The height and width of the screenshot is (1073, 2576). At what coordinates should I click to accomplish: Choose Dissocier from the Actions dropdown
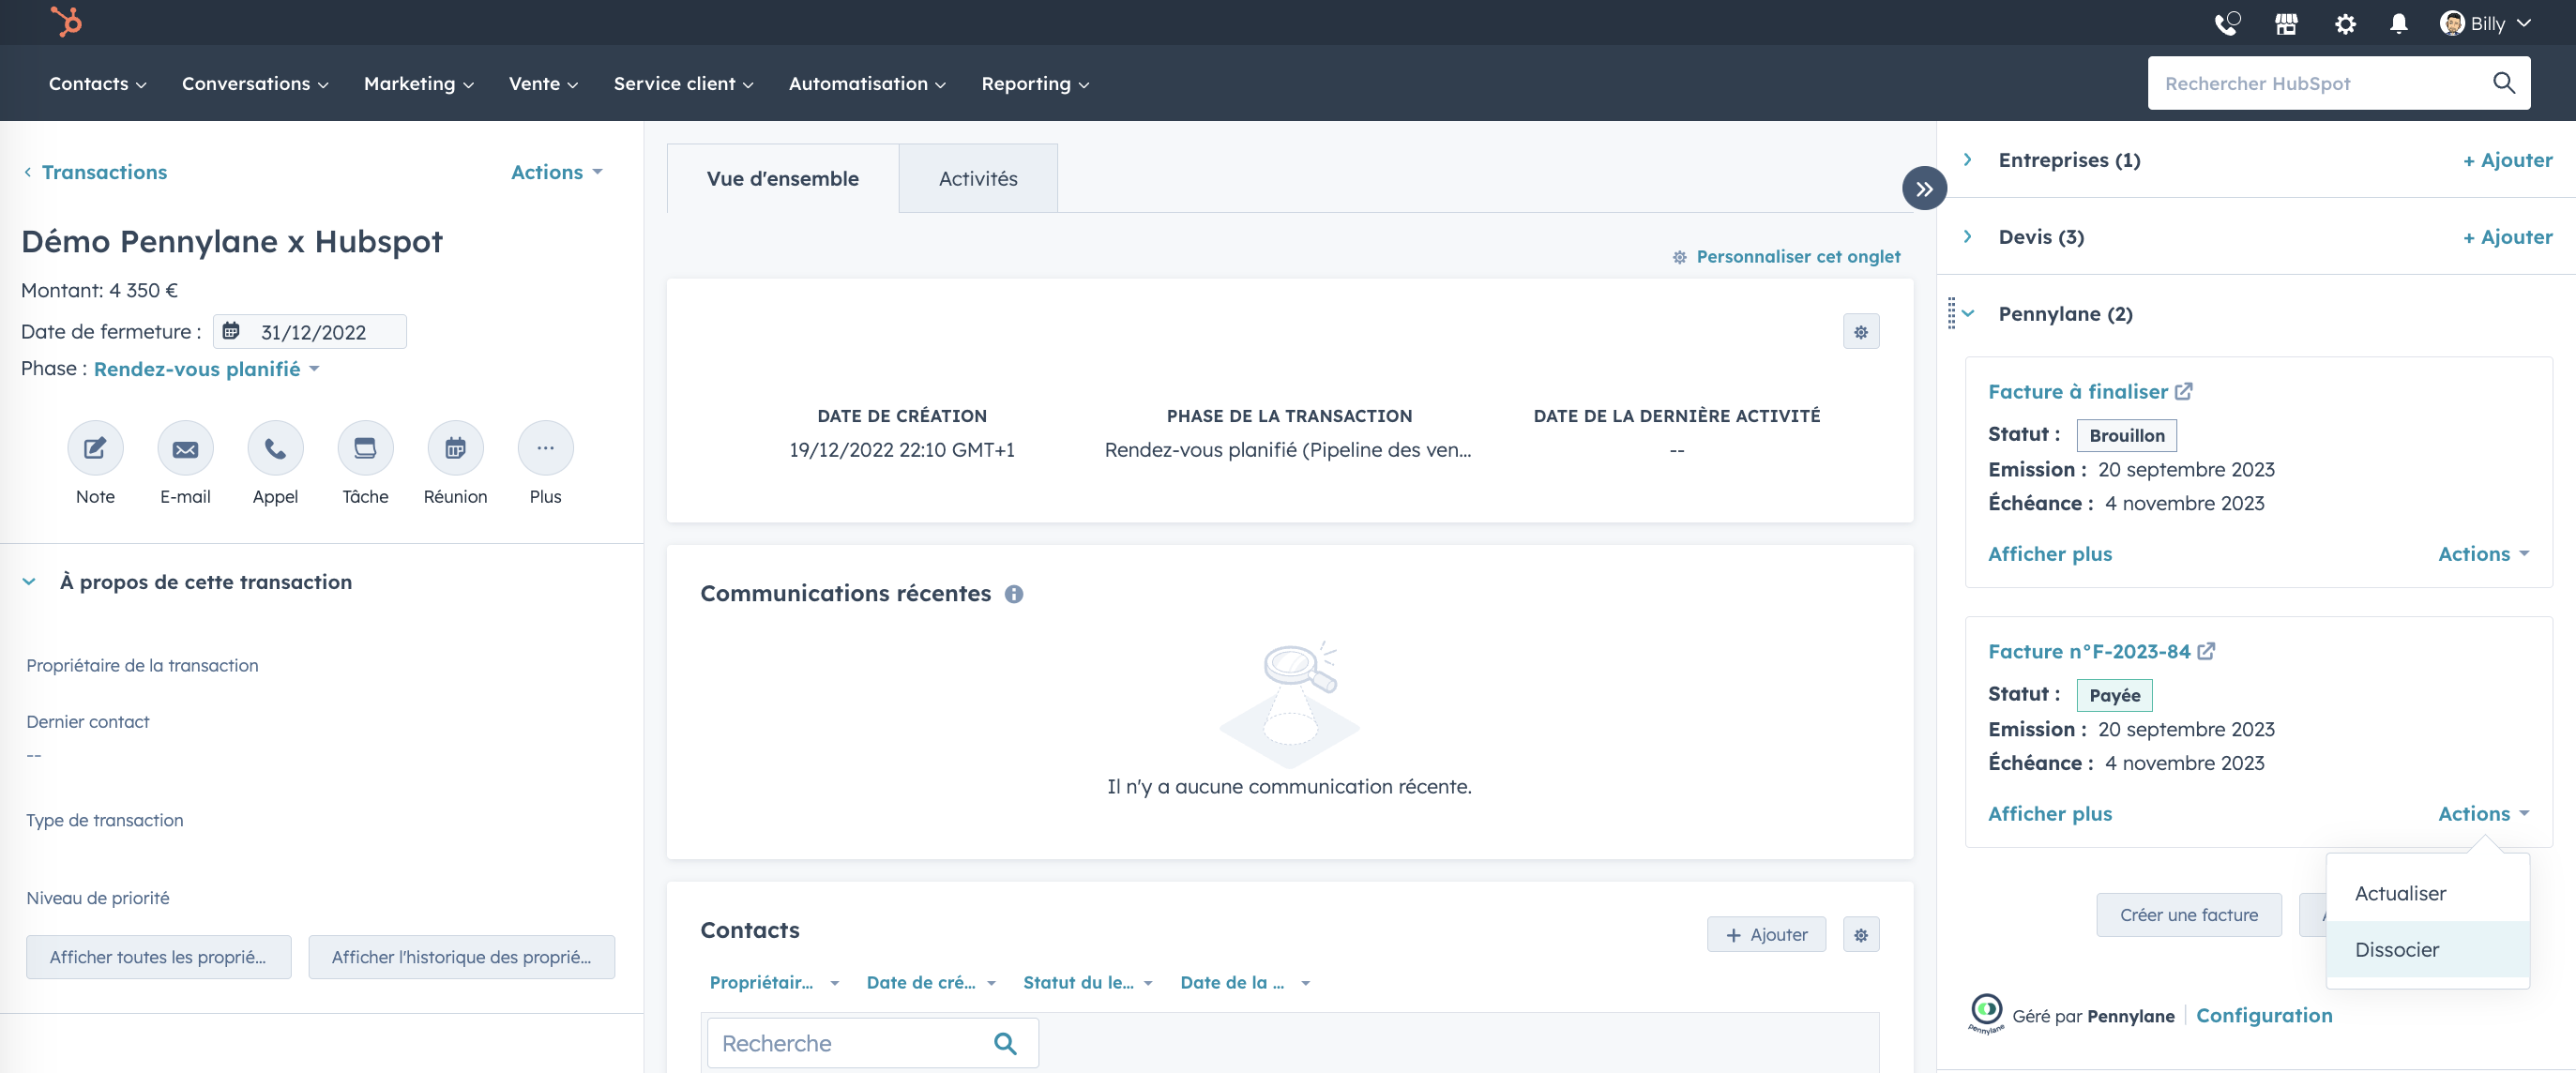pos(2427,949)
